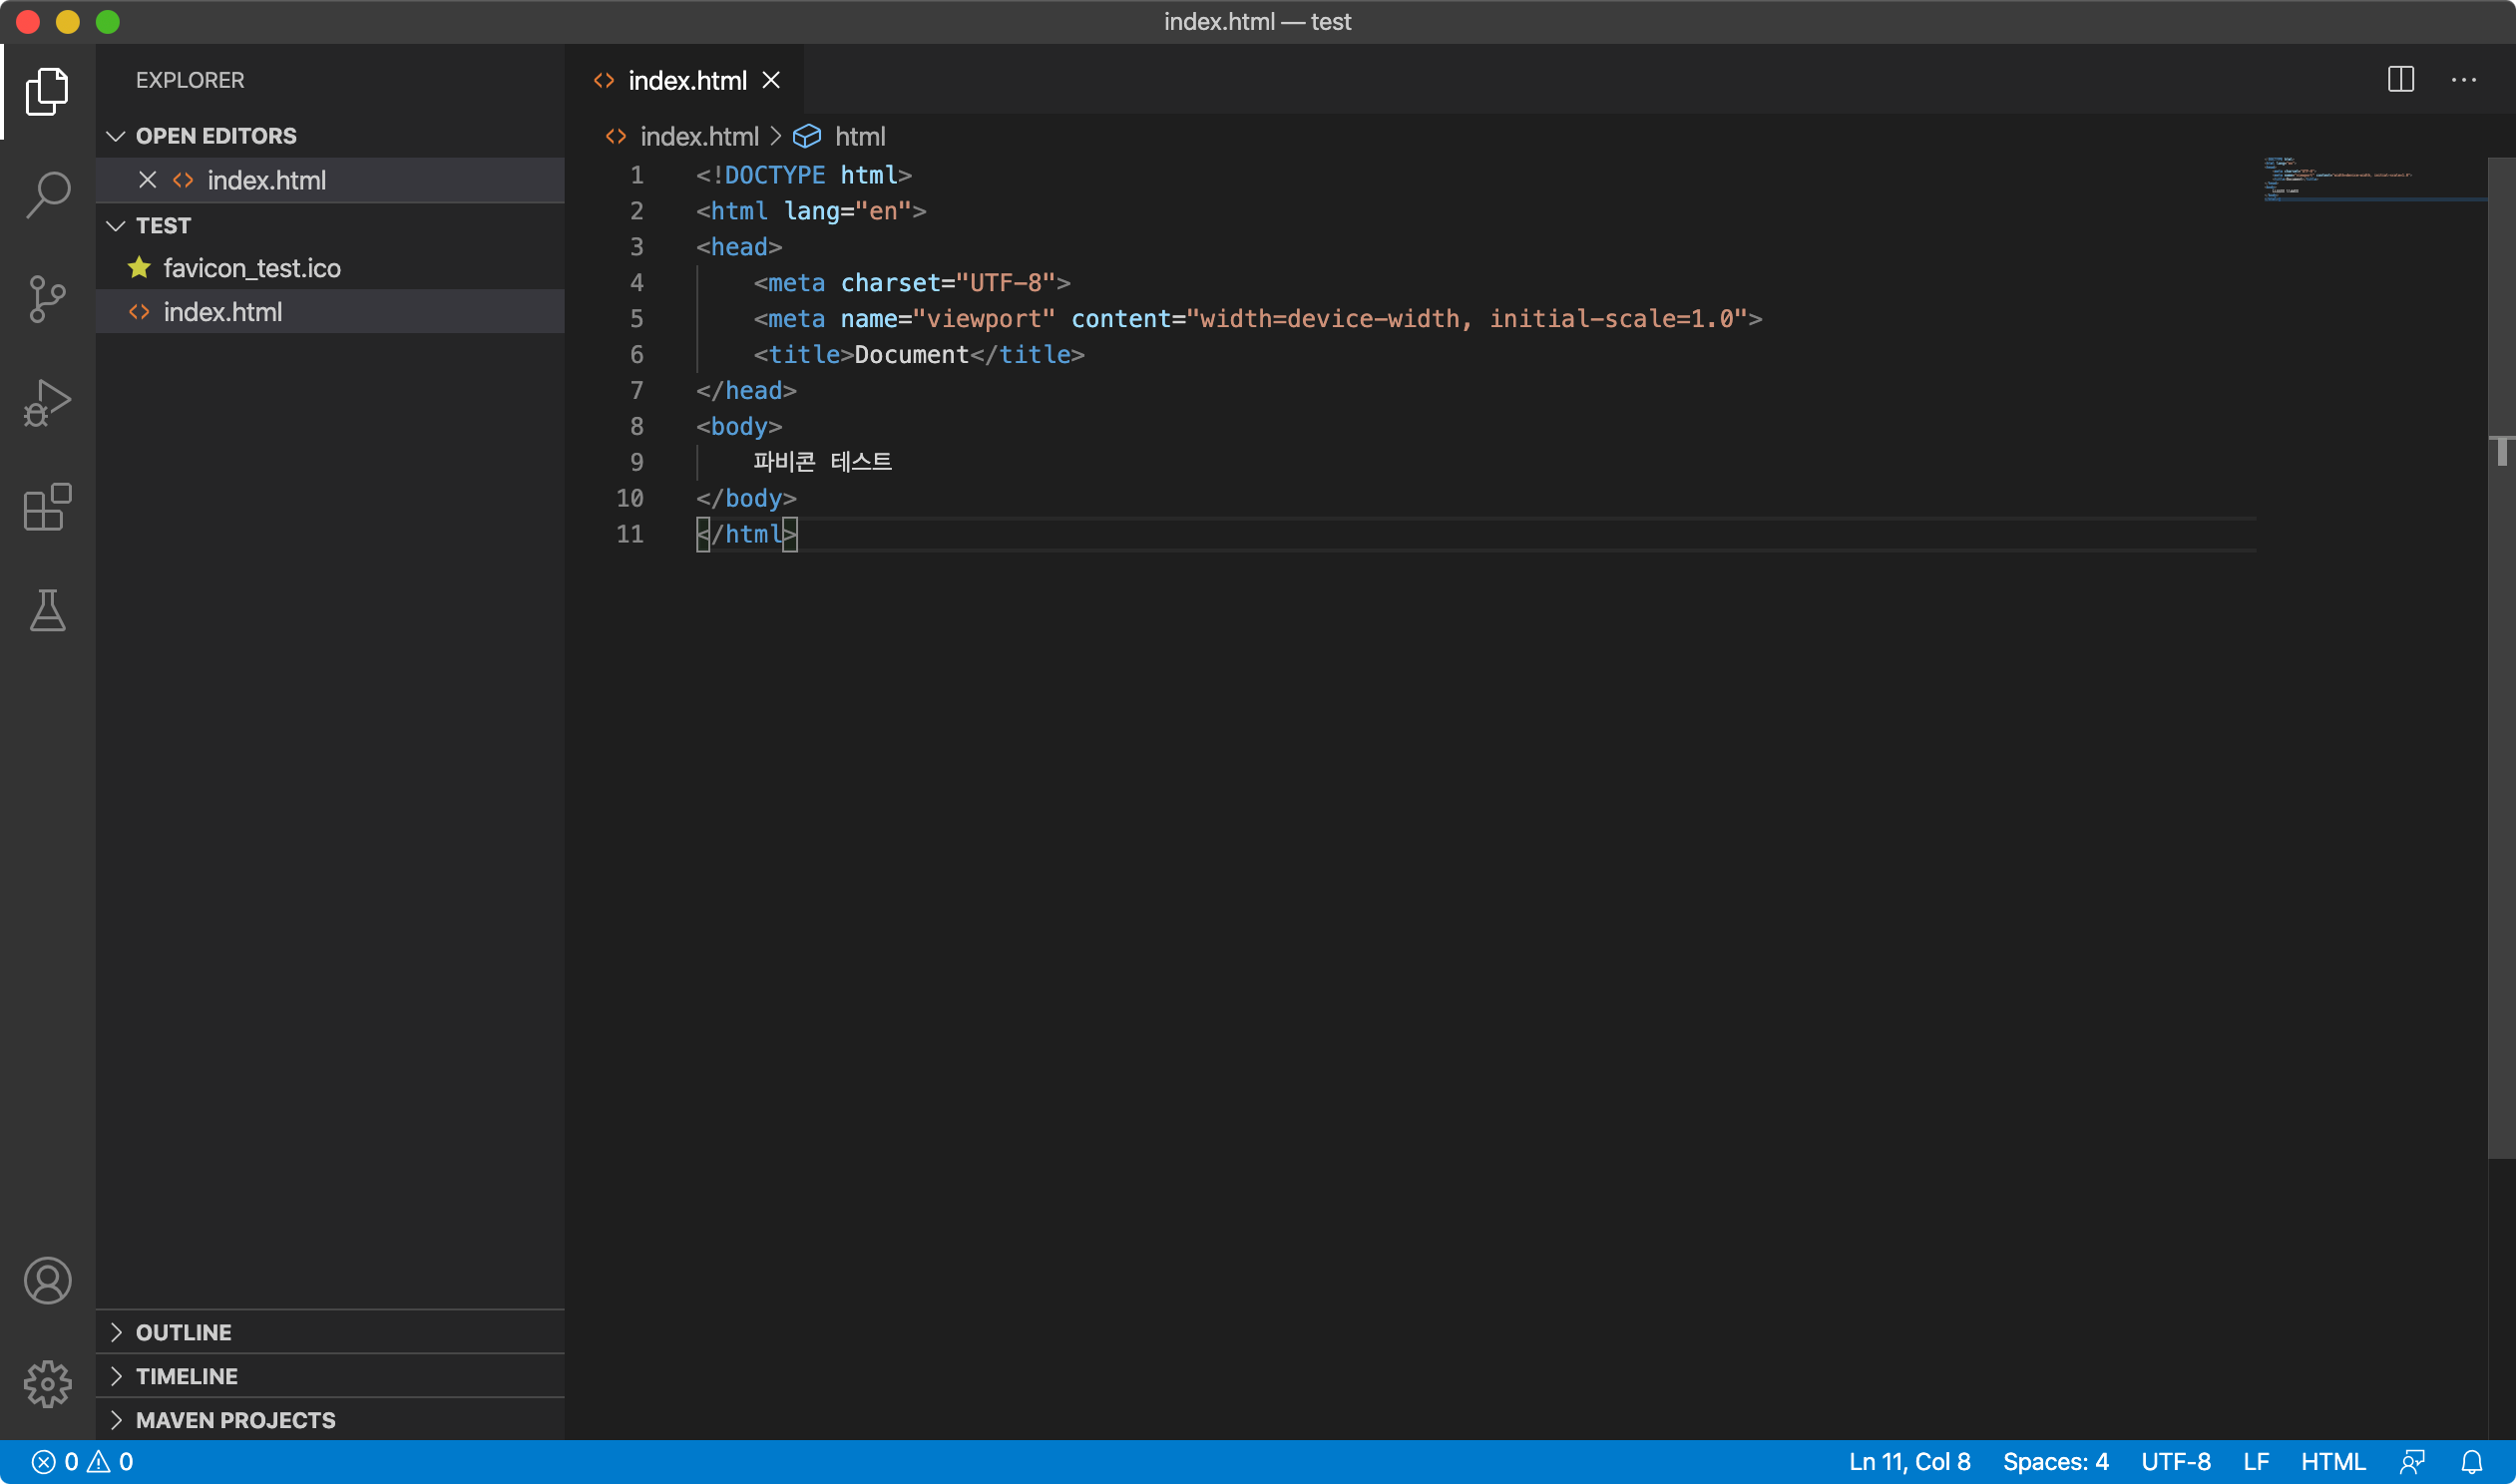Open the Test flask view
The image size is (2516, 1484).
point(47,610)
